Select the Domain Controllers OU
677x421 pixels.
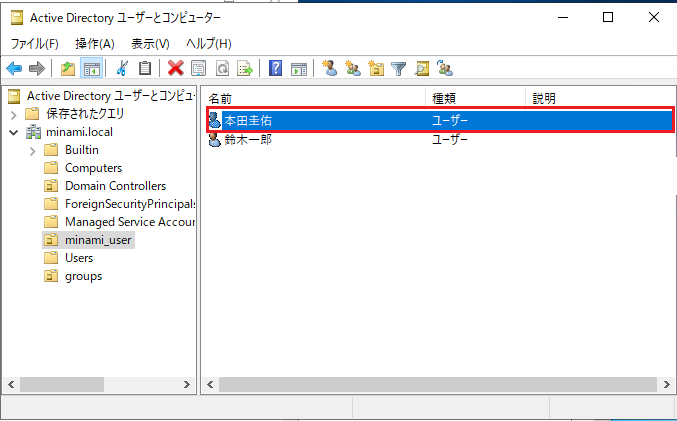click(x=115, y=186)
